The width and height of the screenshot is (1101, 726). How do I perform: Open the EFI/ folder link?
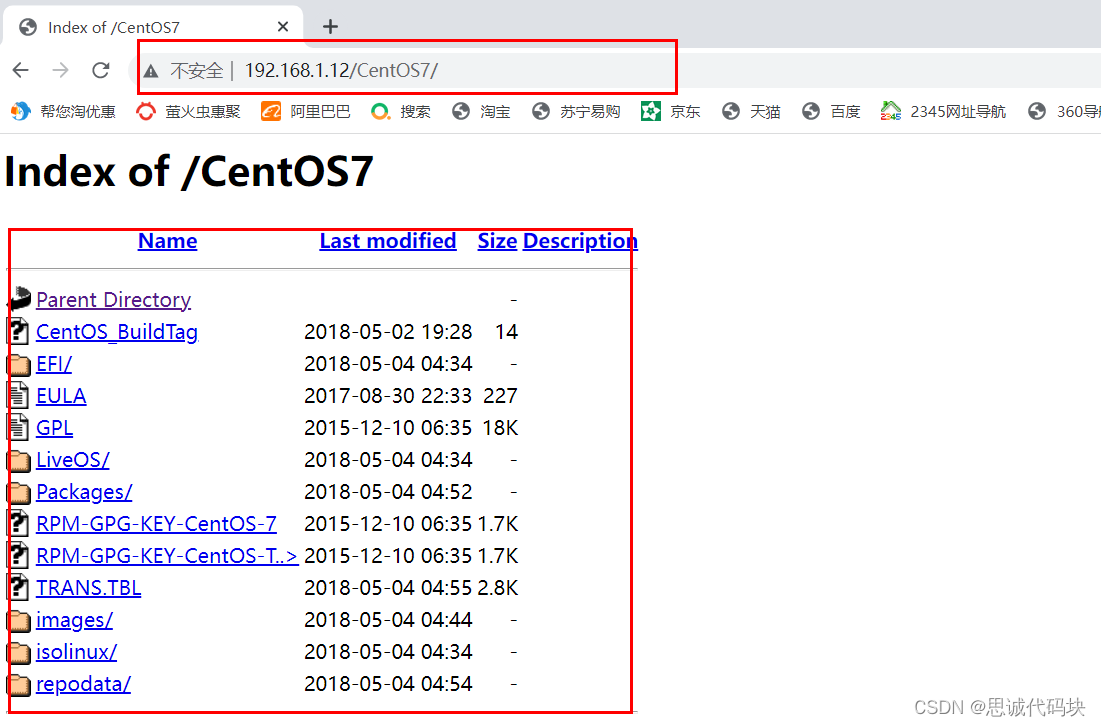click(54, 364)
